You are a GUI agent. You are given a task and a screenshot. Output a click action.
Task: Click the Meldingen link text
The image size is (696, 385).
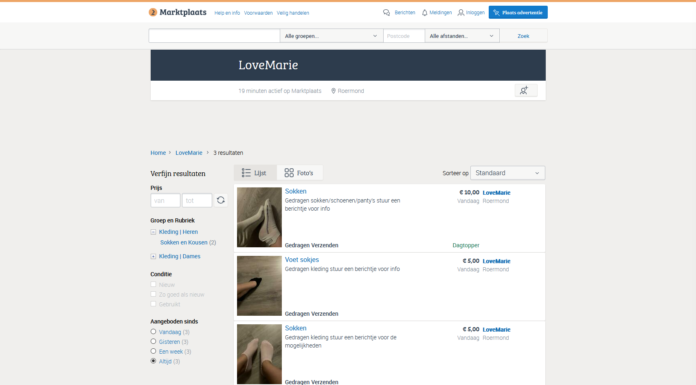pyautogui.click(x=440, y=13)
